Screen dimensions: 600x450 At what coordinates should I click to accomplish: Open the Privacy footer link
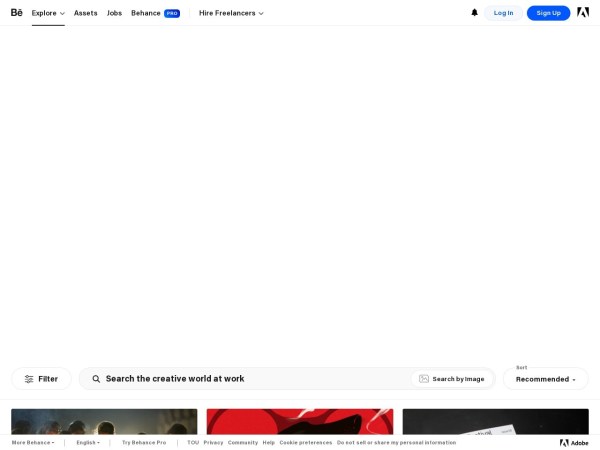tap(213, 442)
